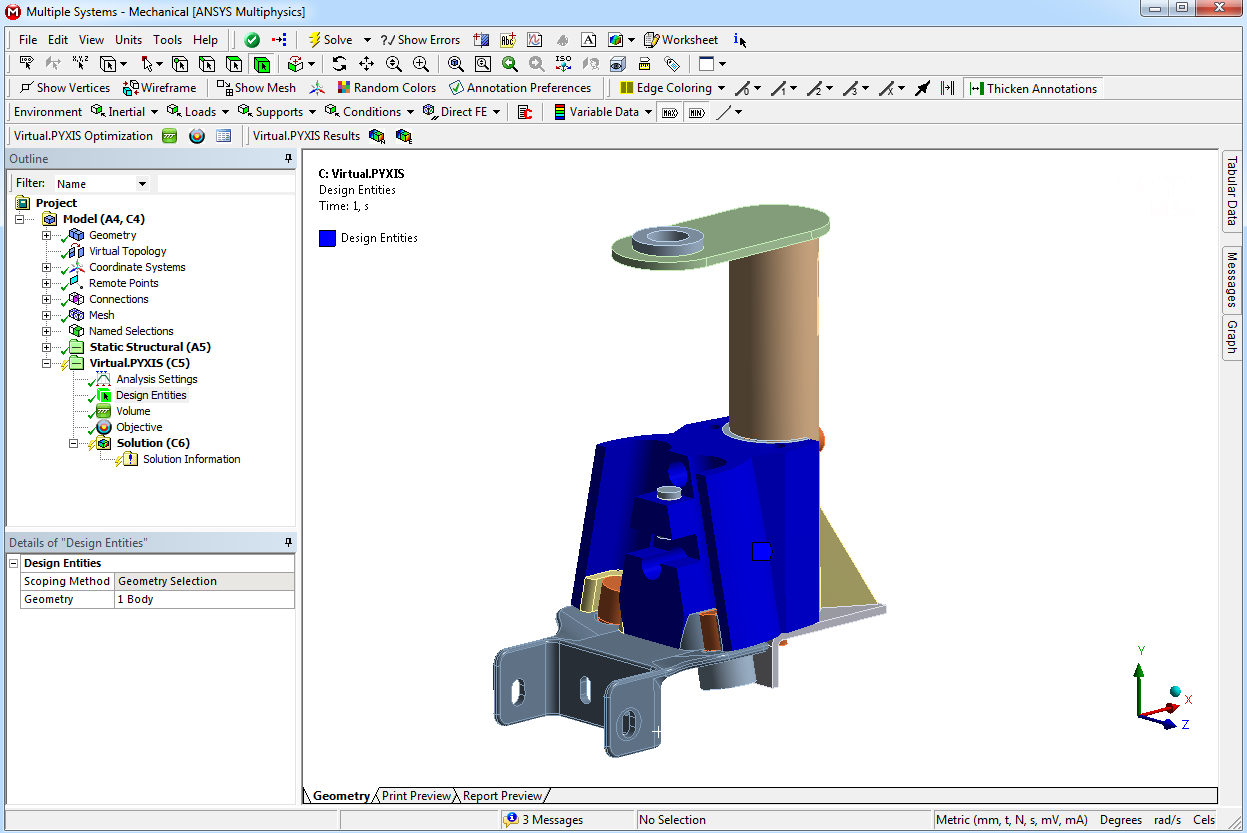Click the blue Design Entities legend swatch
The width and height of the screenshot is (1247, 833).
tap(327, 238)
